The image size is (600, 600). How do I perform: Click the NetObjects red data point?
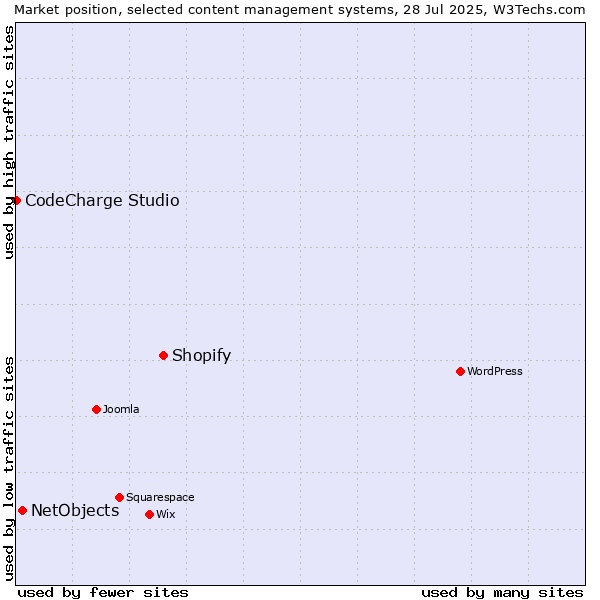pyautogui.click(x=23, y=510)
